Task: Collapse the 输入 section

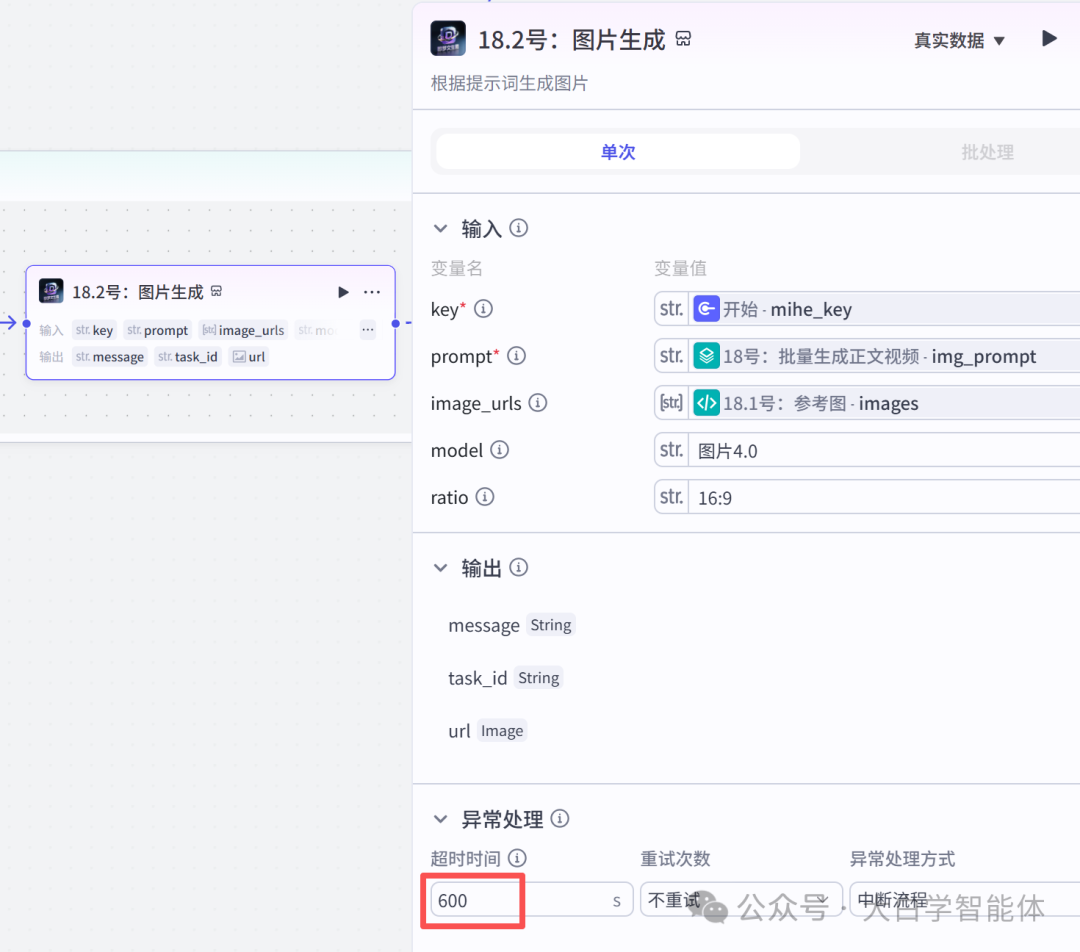Action: tap(440, 228)
